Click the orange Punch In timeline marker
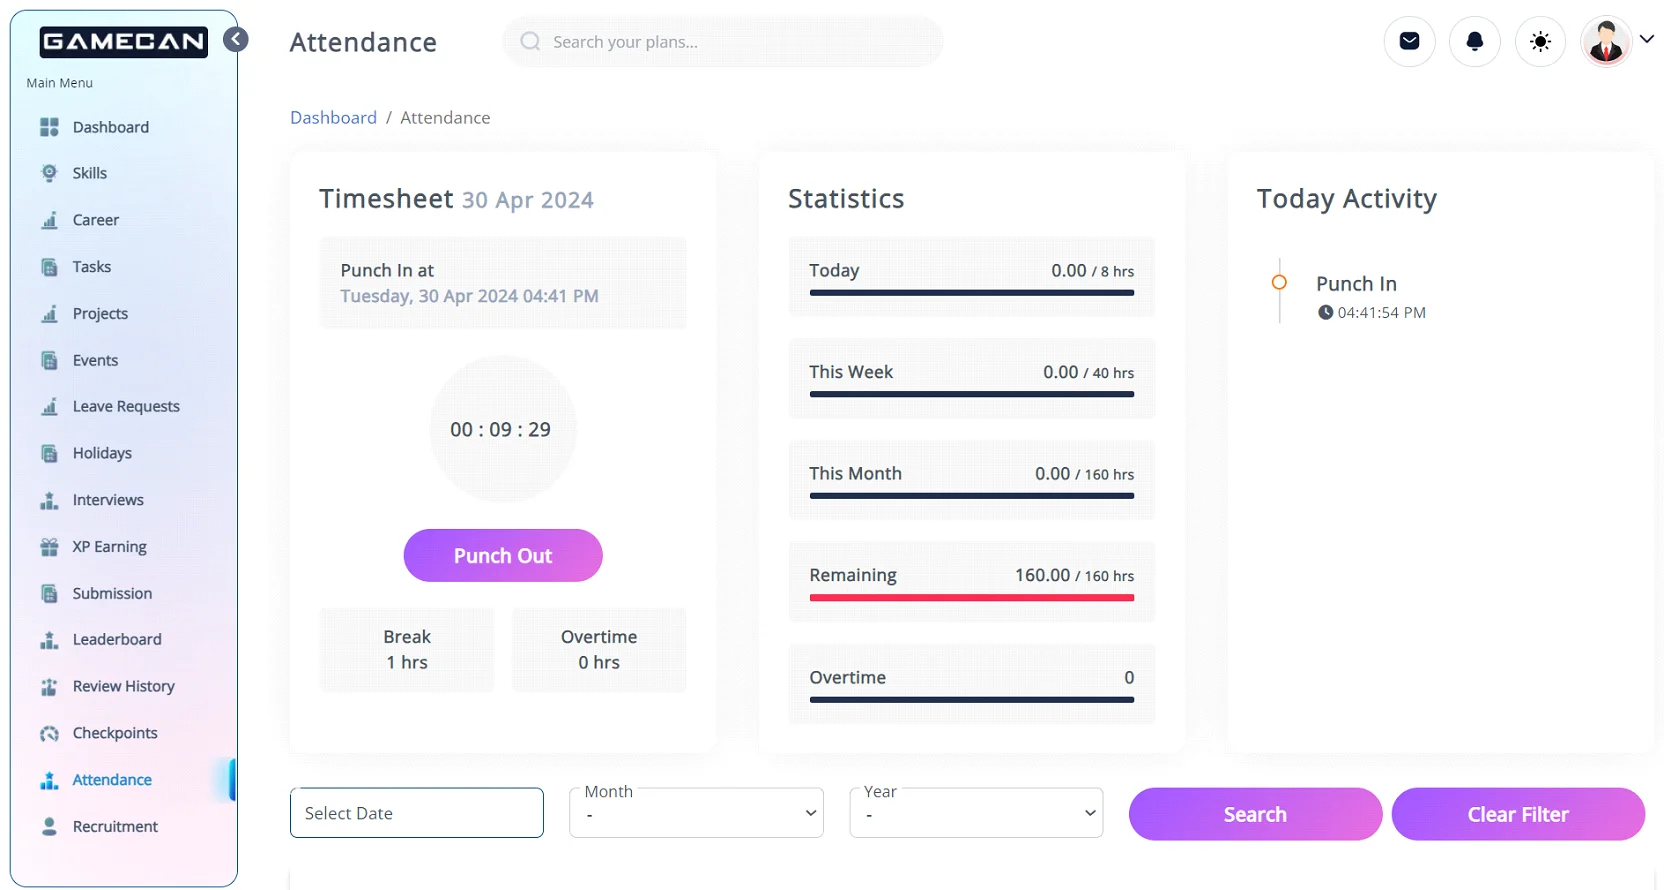The width and height of the screenshot is (1664, 890). (x=1279, y=282)
